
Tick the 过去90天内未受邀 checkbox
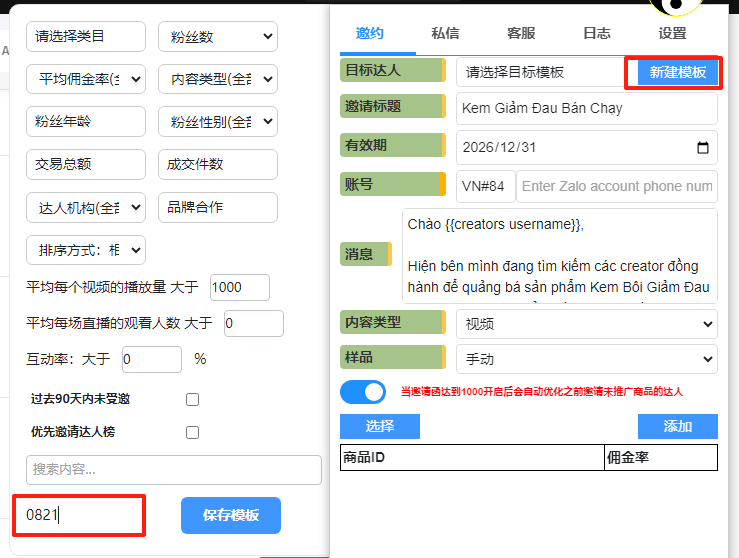pos(192,399)
